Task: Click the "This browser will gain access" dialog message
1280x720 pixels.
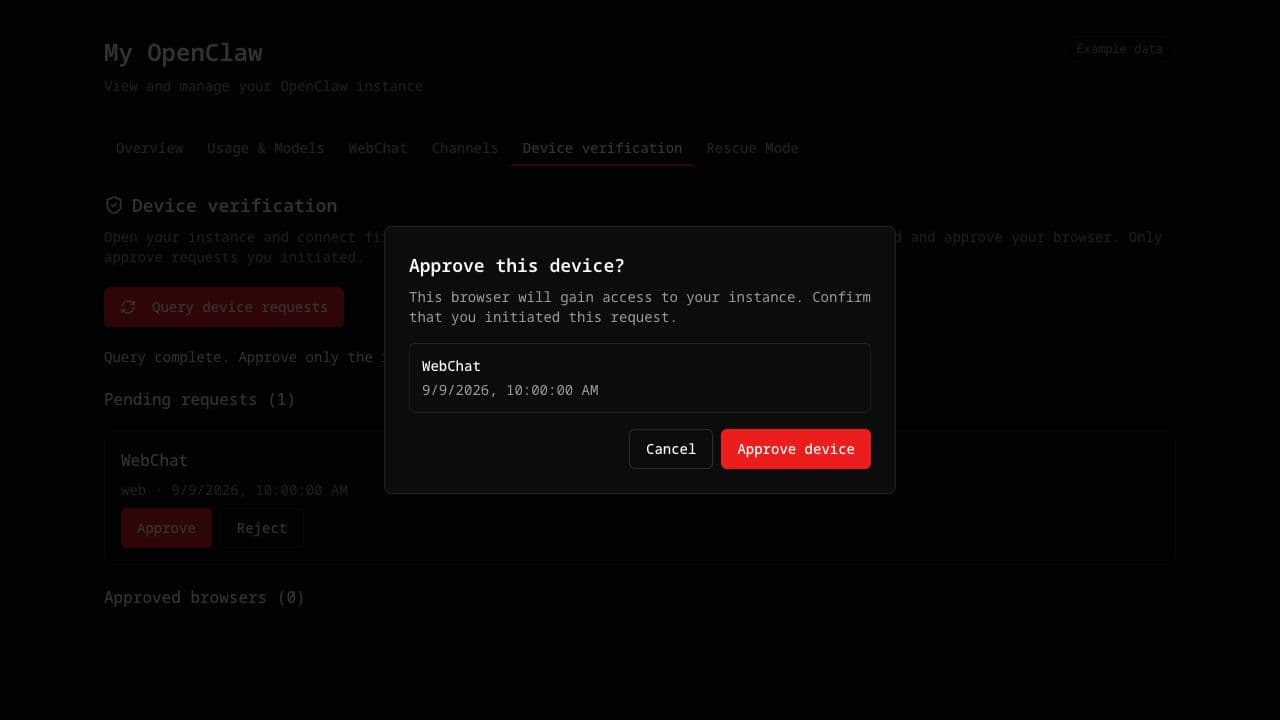Action: (640, 307)
